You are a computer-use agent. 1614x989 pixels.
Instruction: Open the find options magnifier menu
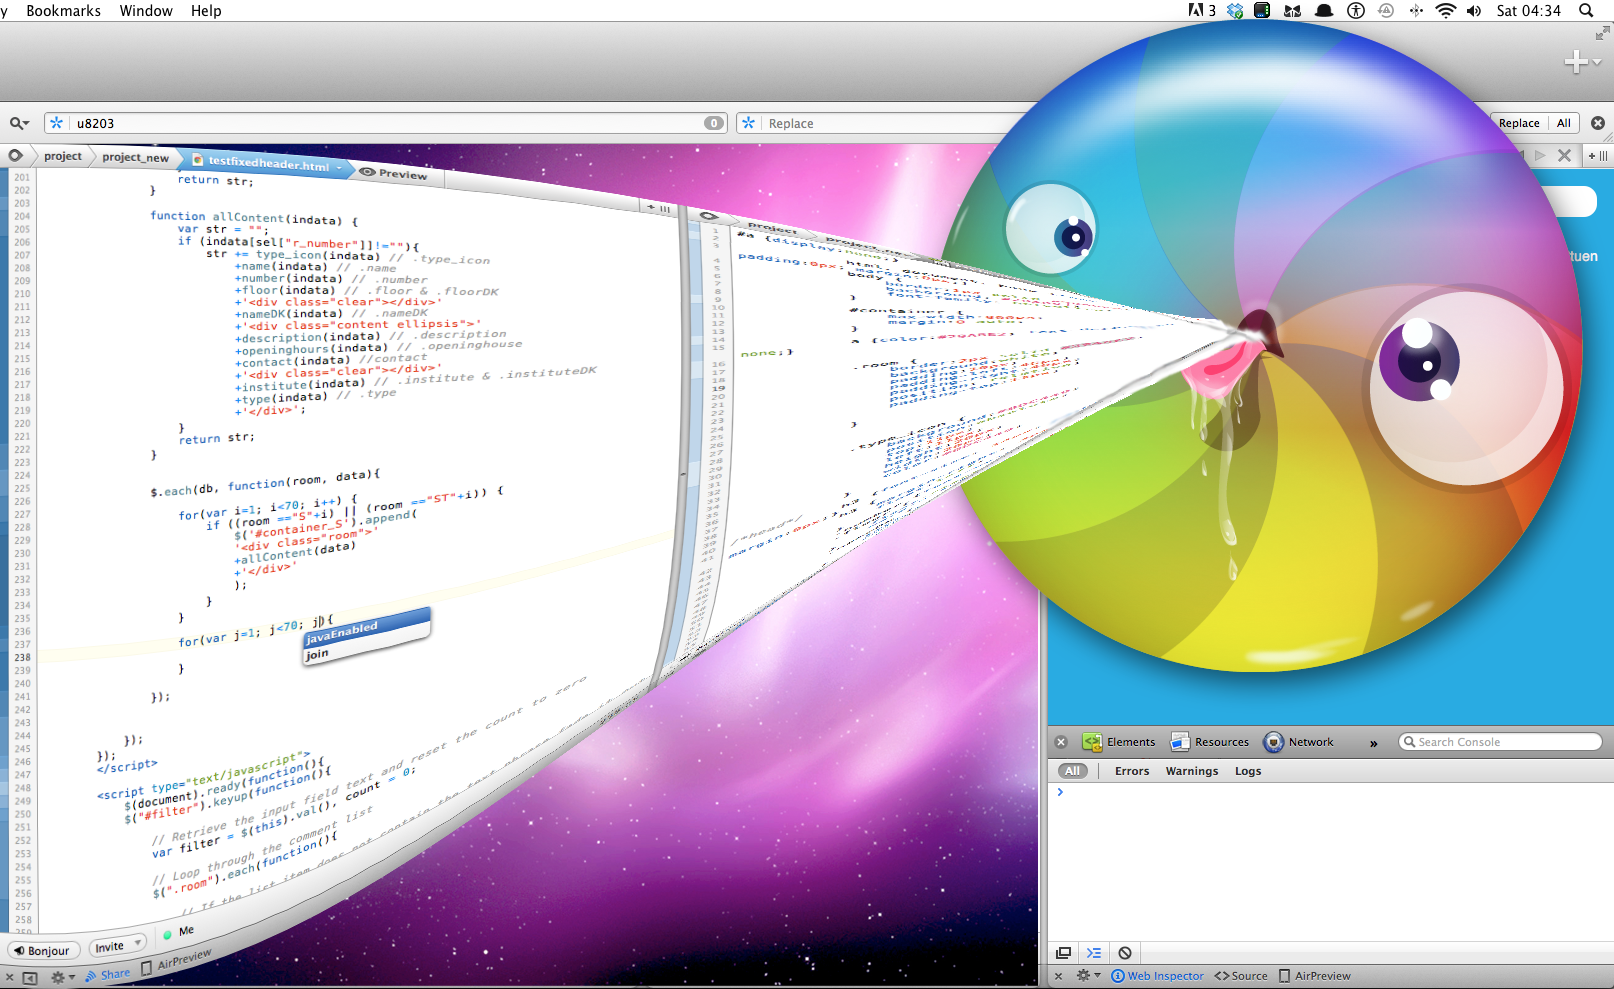tap(19, 123)
